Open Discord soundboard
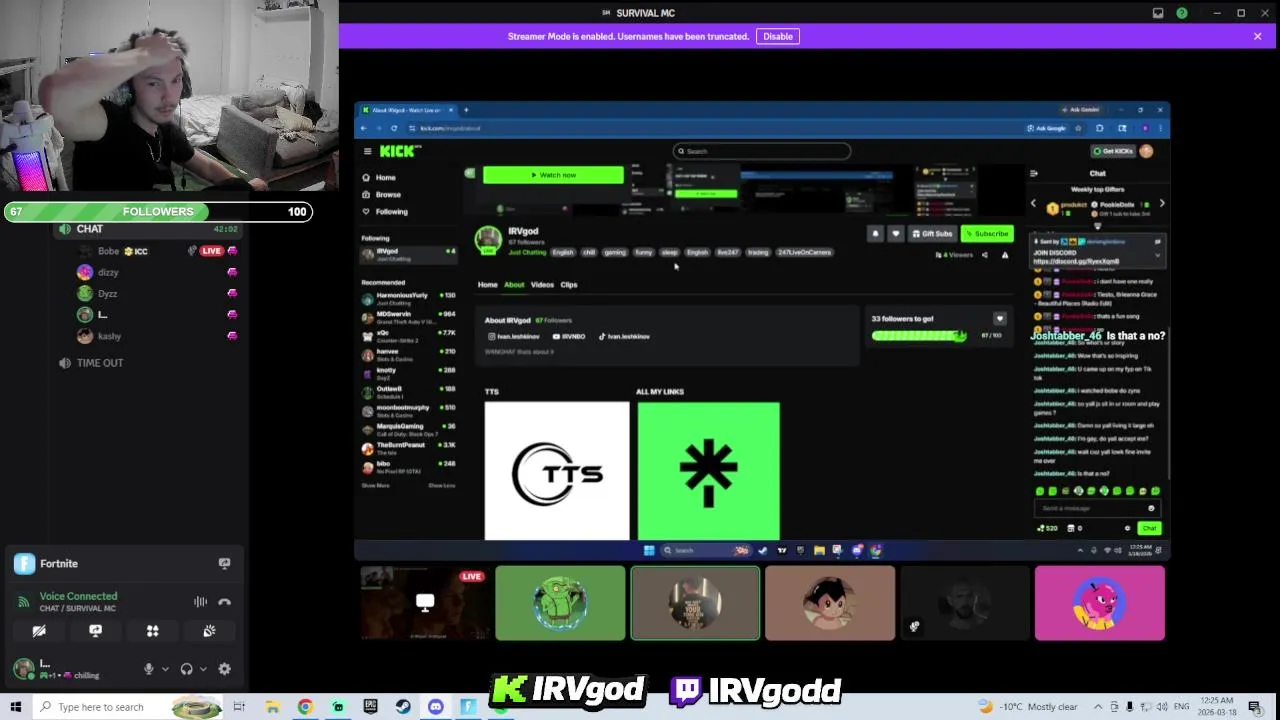The width and height of the screenshot is (1280, 720). click(209, 631)
